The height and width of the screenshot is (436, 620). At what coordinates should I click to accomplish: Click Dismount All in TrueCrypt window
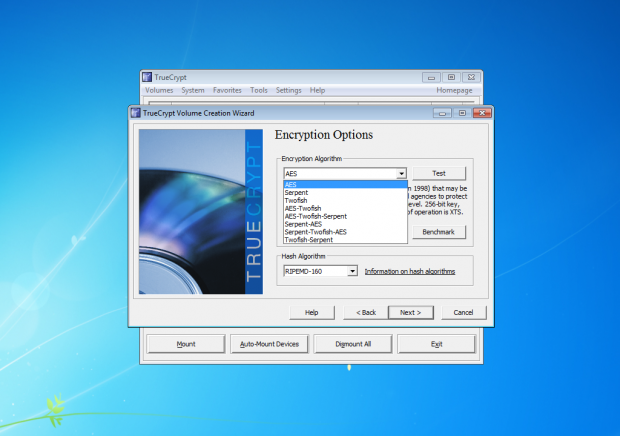click(x=353, y=344)
